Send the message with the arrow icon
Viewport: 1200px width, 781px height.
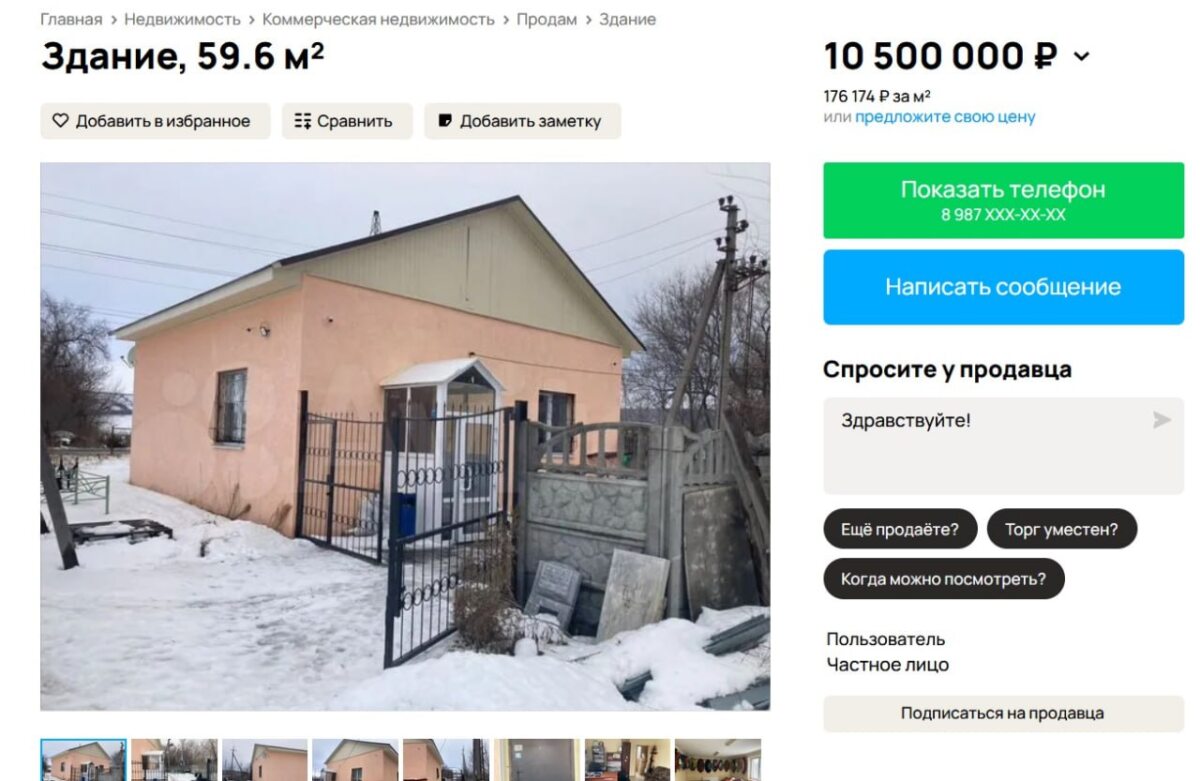pyautogui.click(x=1161, y=420)
